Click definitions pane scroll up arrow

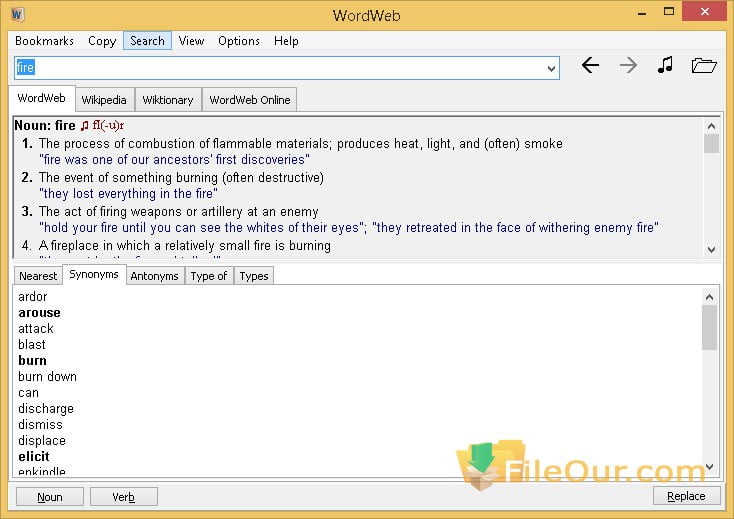point(712,126)
